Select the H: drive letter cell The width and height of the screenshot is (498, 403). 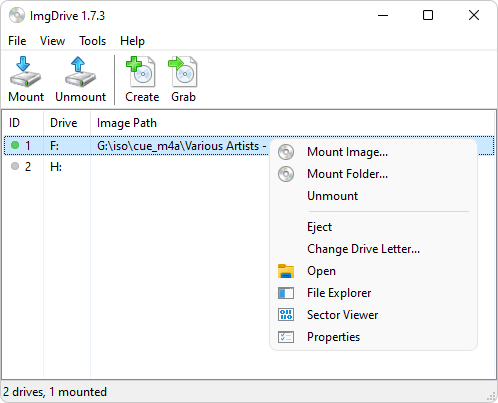coord(56,167)
